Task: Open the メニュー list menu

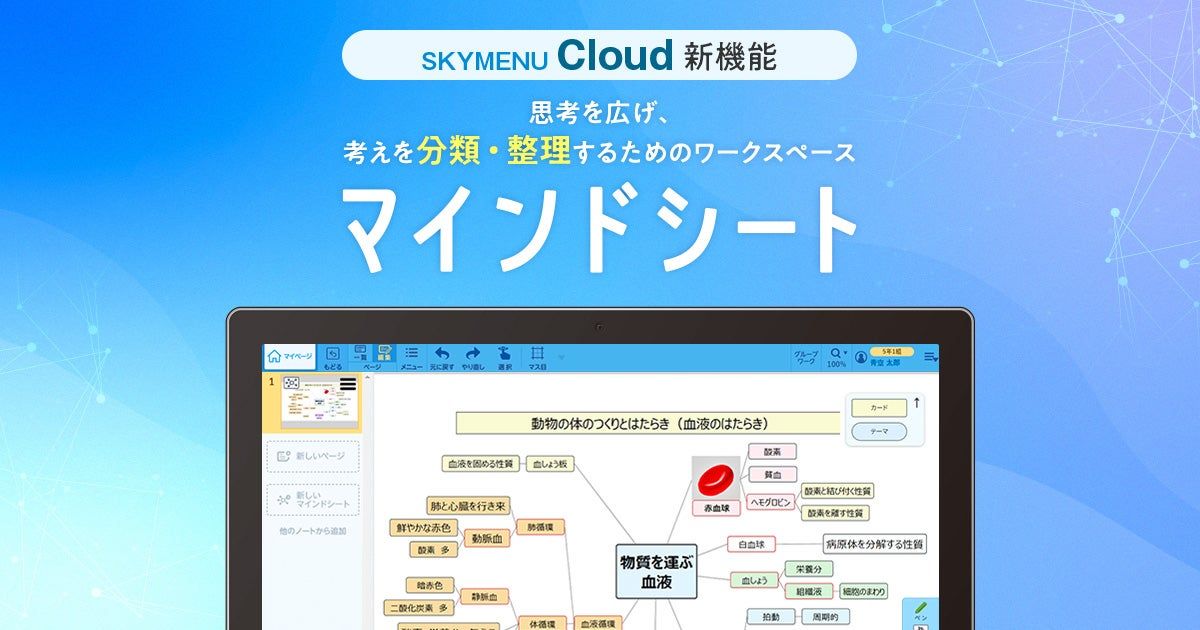Action: pos(411,358)
